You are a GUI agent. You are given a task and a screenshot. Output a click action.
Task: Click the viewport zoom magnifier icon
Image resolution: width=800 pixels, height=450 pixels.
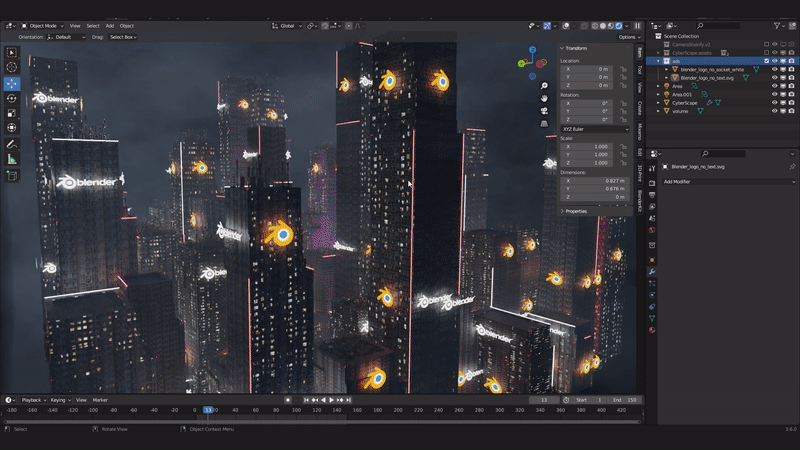point(544,86)
